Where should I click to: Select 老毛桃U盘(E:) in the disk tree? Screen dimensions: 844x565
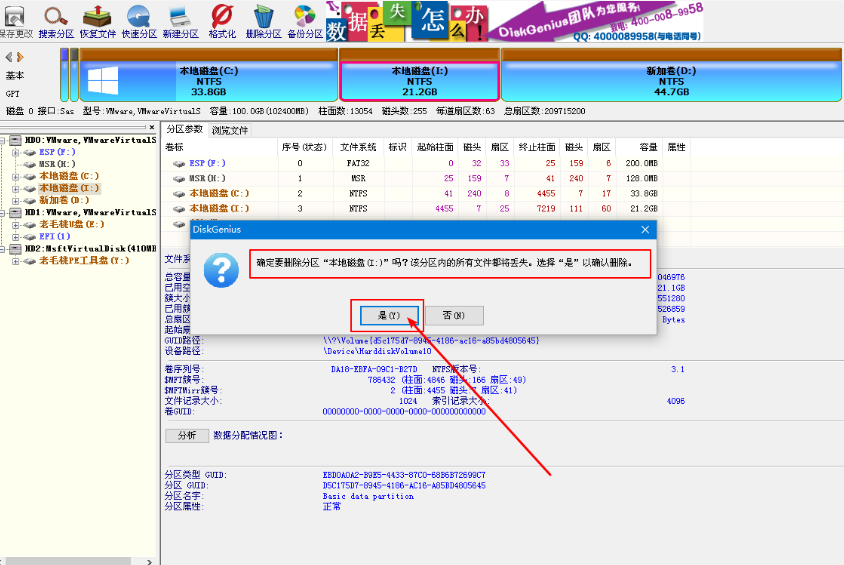(72, 224)
